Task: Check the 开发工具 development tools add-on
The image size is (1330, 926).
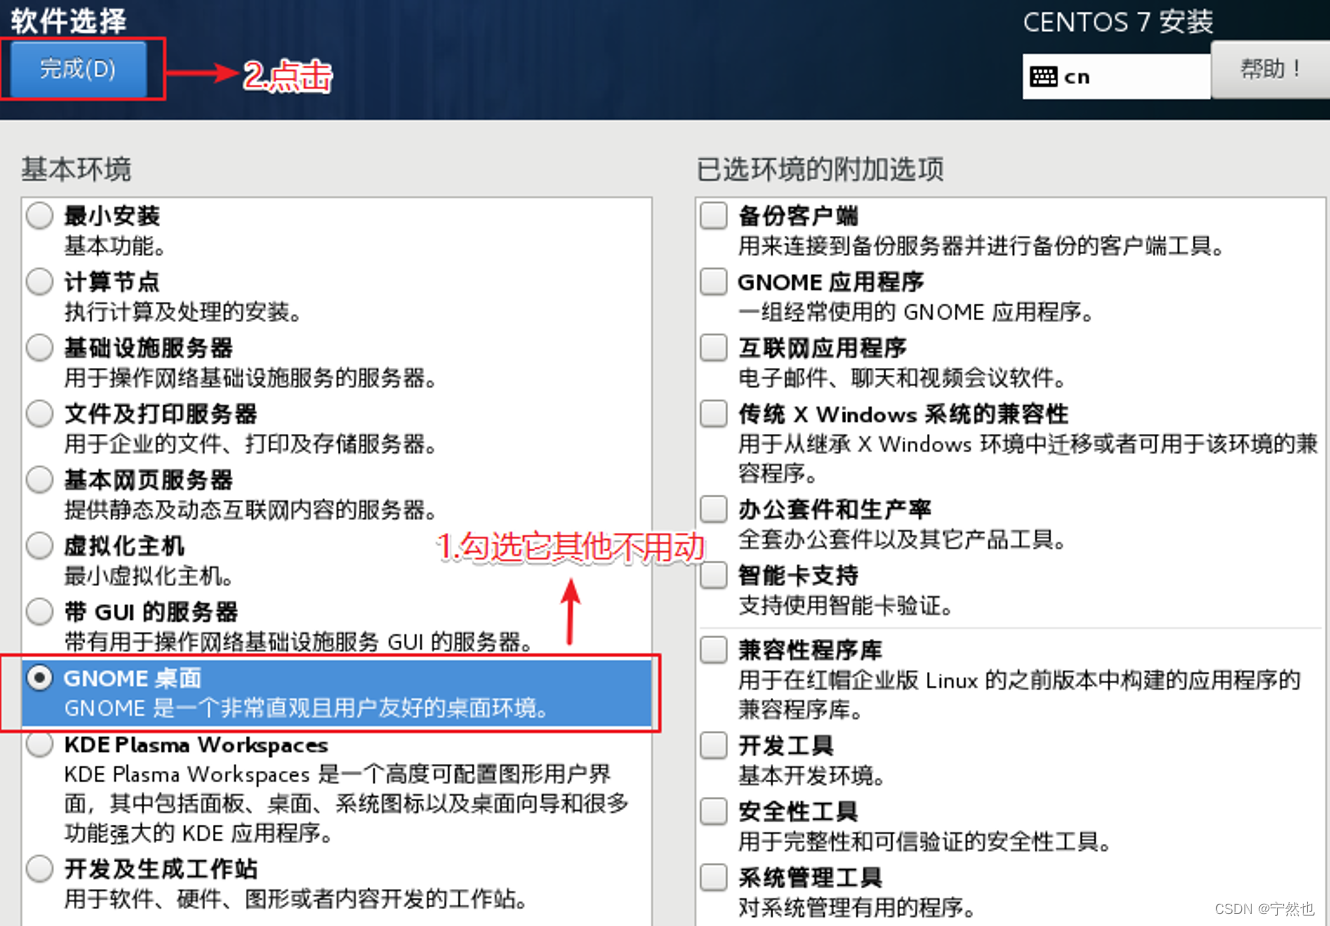Action: pyautogui.click(x=713, y=745)
